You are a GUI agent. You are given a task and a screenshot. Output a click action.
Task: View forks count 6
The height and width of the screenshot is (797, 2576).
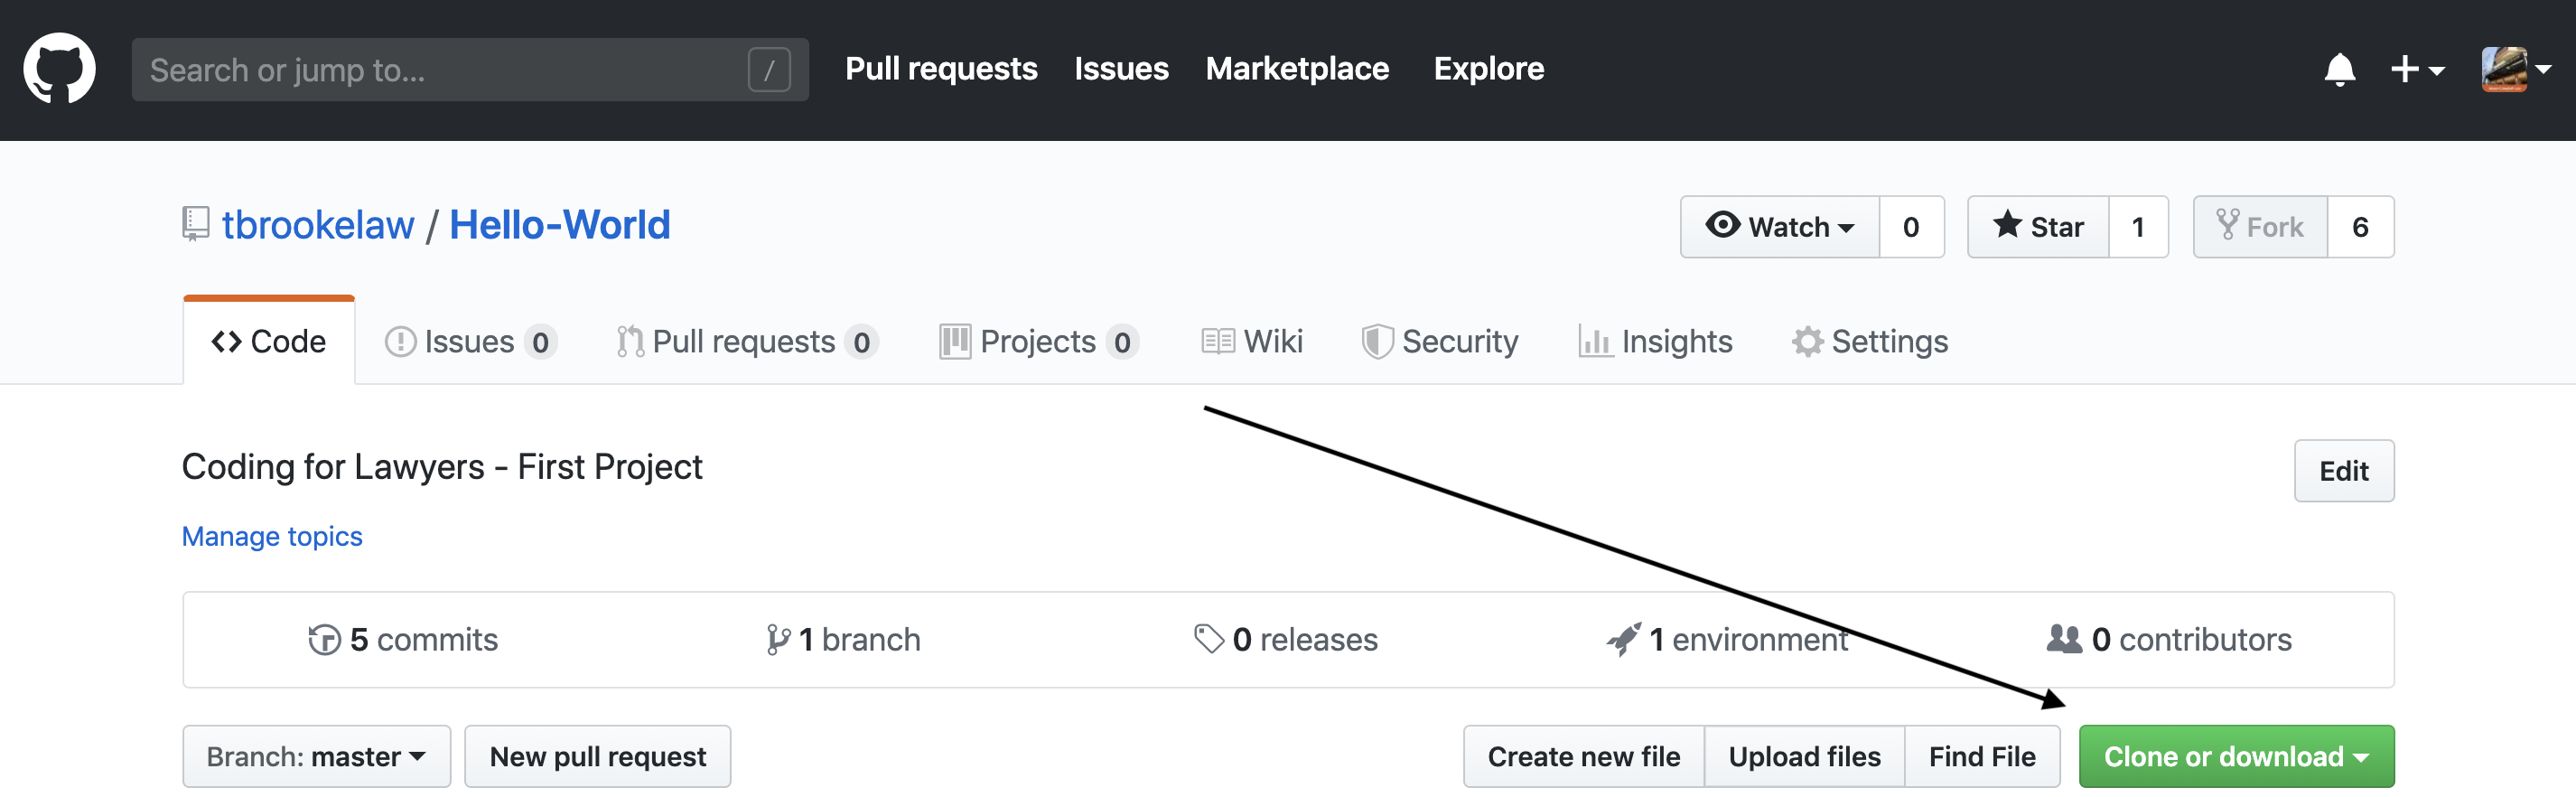coord(2360,227)
